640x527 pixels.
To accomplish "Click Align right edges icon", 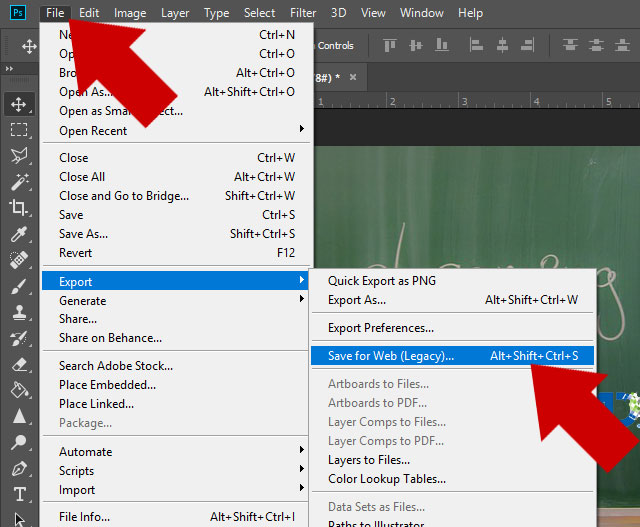I will (527, 45).
